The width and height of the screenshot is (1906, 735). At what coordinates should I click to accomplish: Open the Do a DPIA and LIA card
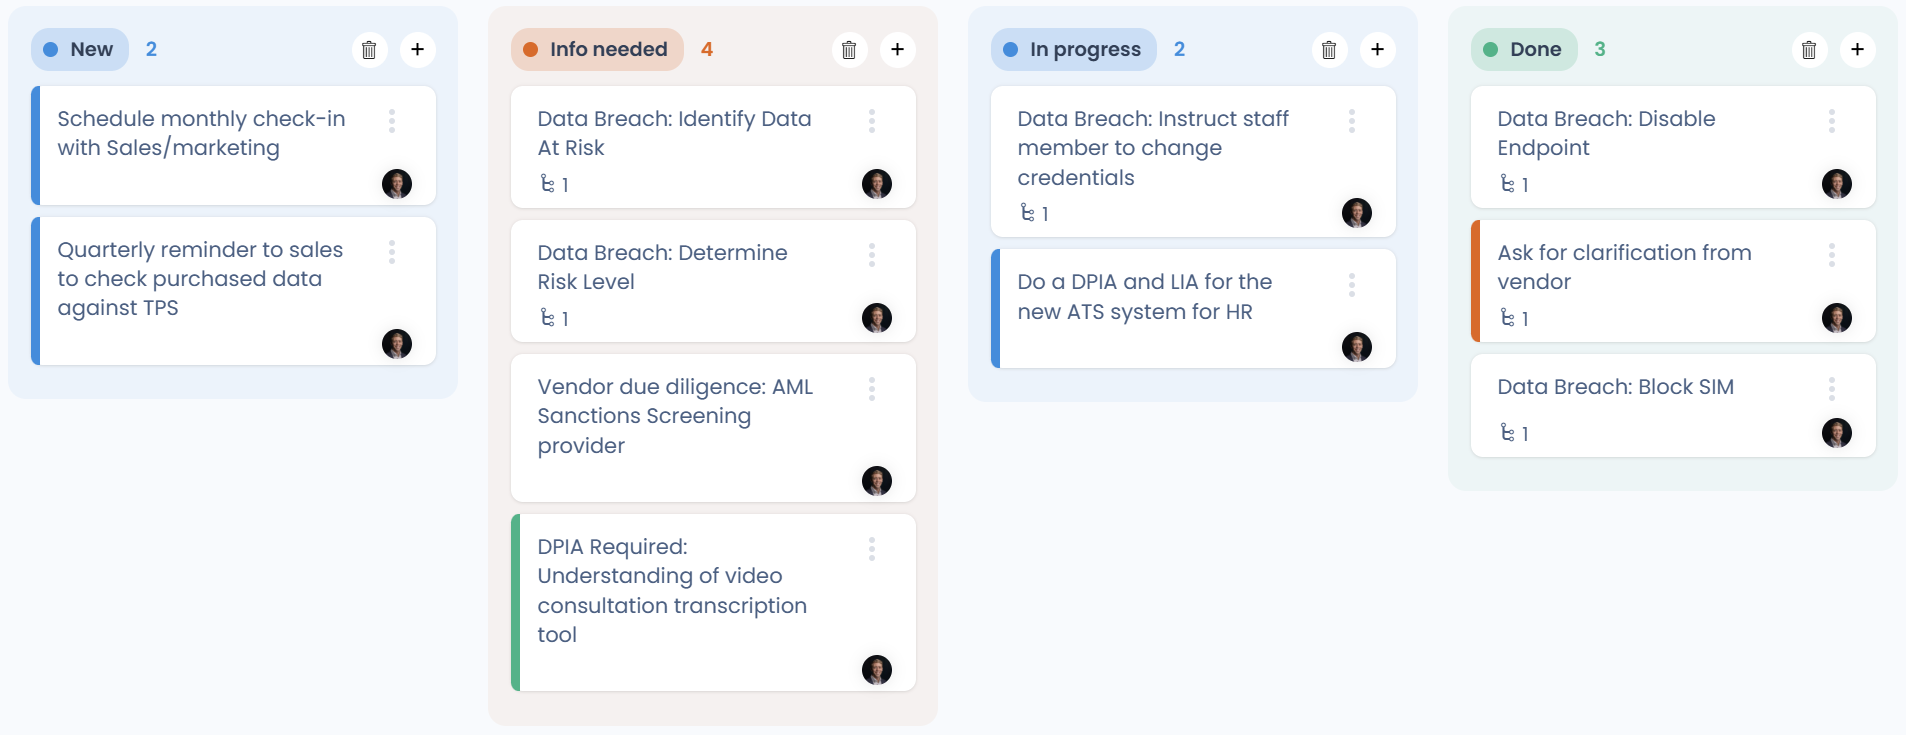click(x=1193, y=309)
